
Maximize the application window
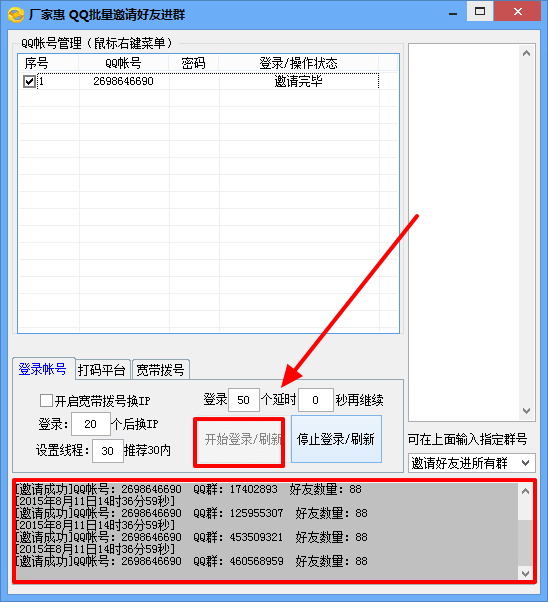coord(480,12)
